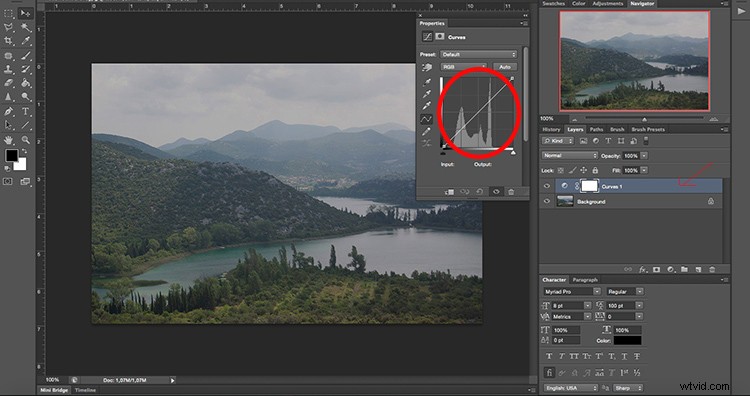Pick the black point eyedropper in Curves
The height and width of the screenshot is (396, 750).
pos(427,82)
